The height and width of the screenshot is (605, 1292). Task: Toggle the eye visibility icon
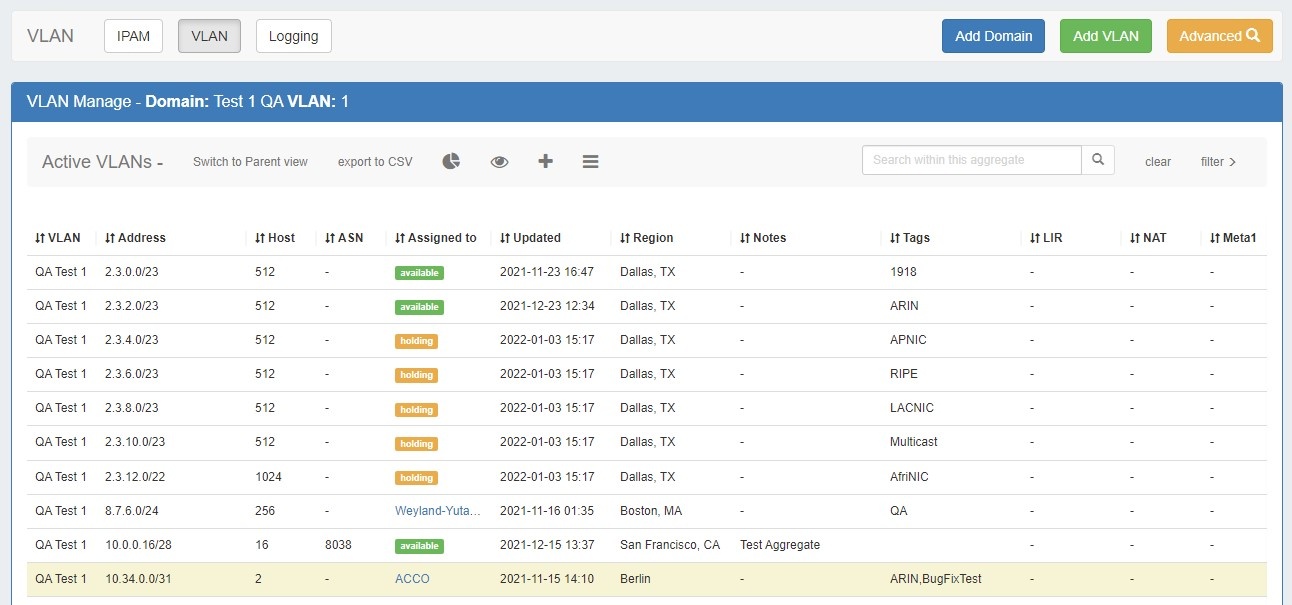(x=499, y=161)
